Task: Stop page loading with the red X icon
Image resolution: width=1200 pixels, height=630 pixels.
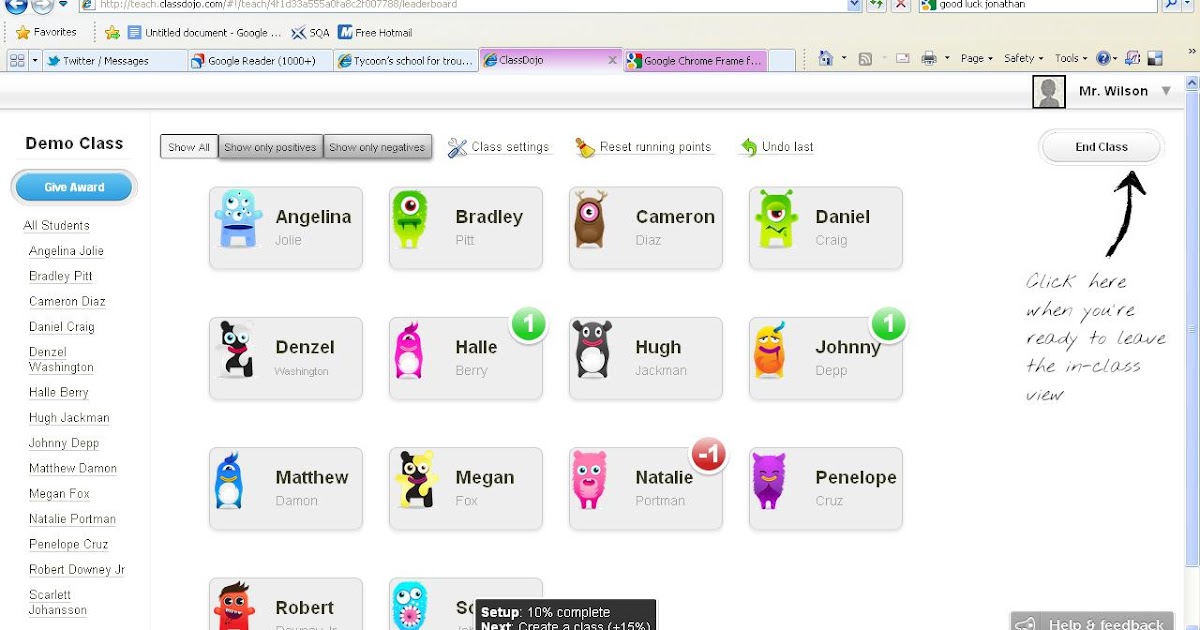Action: (901, 5)
